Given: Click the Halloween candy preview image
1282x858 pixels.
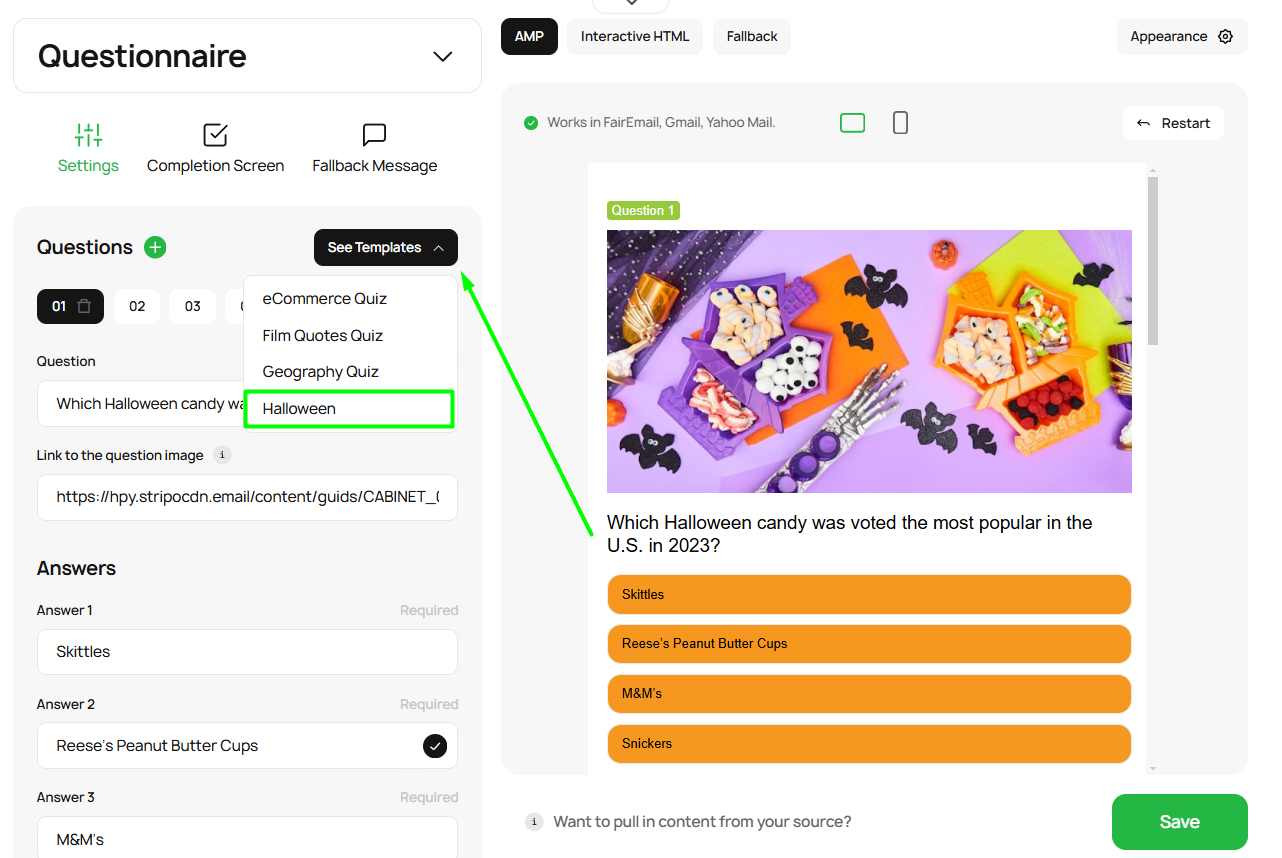Looking at the screenshot, I should click(869, 361).
